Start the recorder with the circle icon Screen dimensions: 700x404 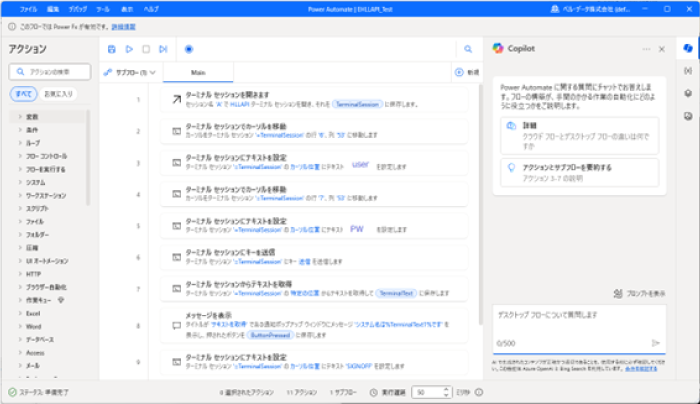[x=189, y=48]
